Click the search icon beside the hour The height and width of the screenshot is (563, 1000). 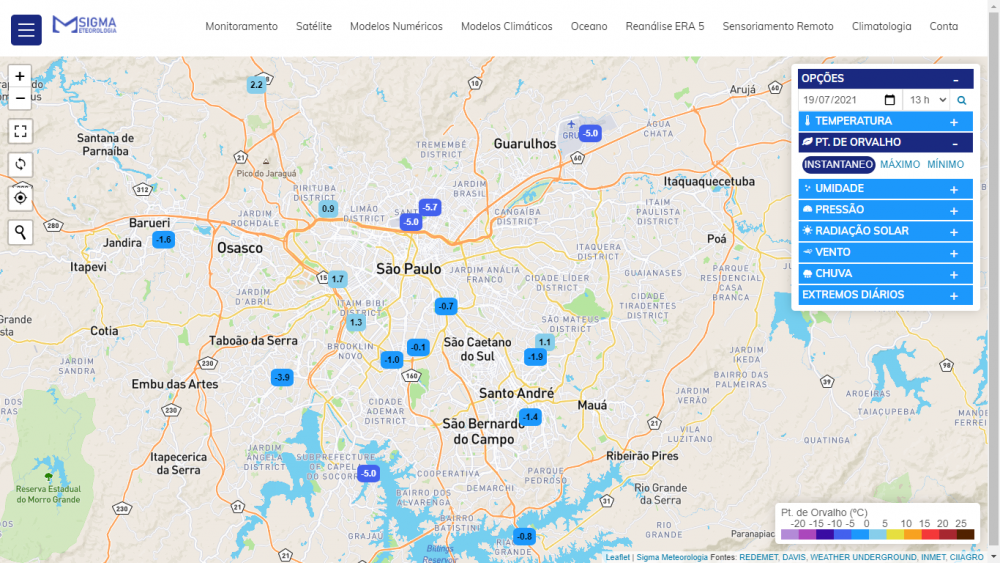[x=962, y=100]
